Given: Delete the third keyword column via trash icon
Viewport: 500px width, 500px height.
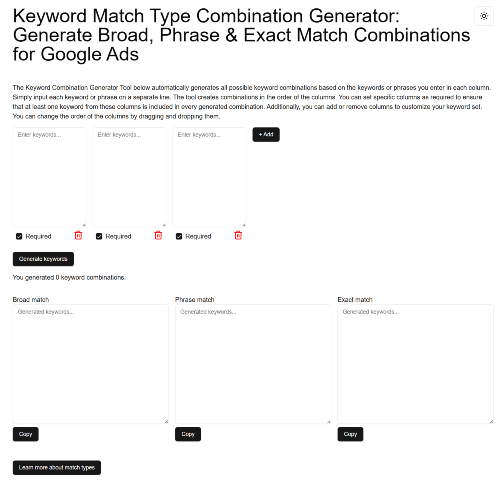Looking at the screenshot, I should click(238, 236).
